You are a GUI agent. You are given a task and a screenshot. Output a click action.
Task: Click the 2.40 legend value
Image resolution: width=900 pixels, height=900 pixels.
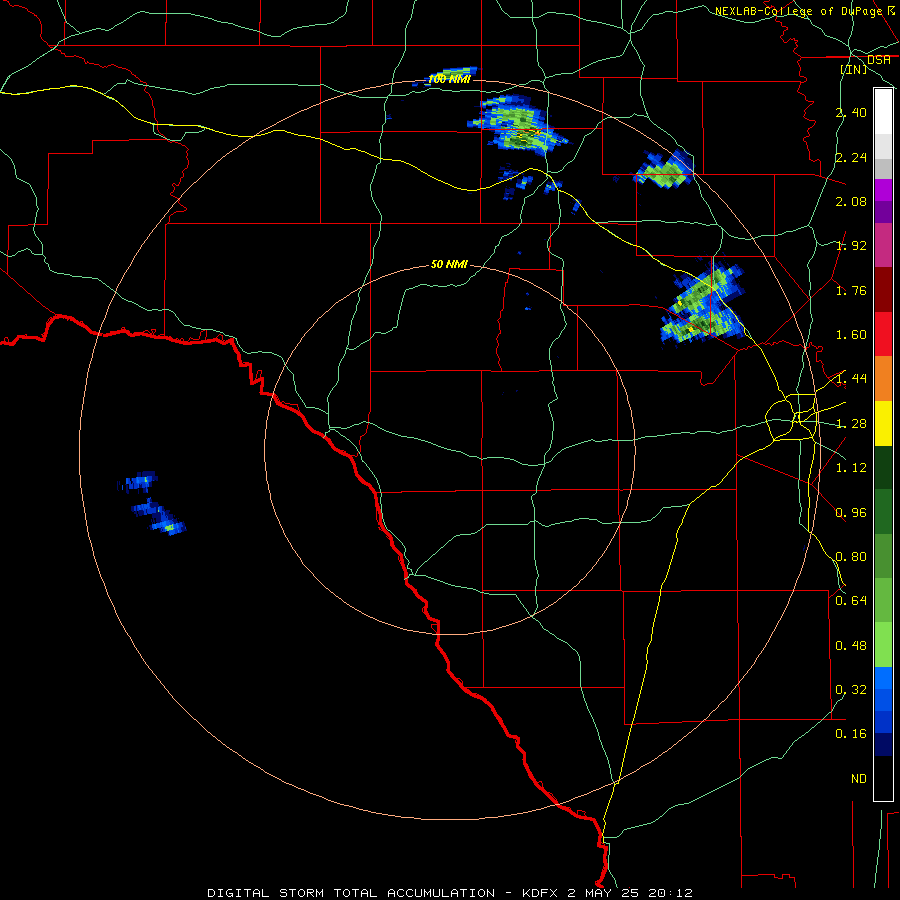(x=851, y=112)
